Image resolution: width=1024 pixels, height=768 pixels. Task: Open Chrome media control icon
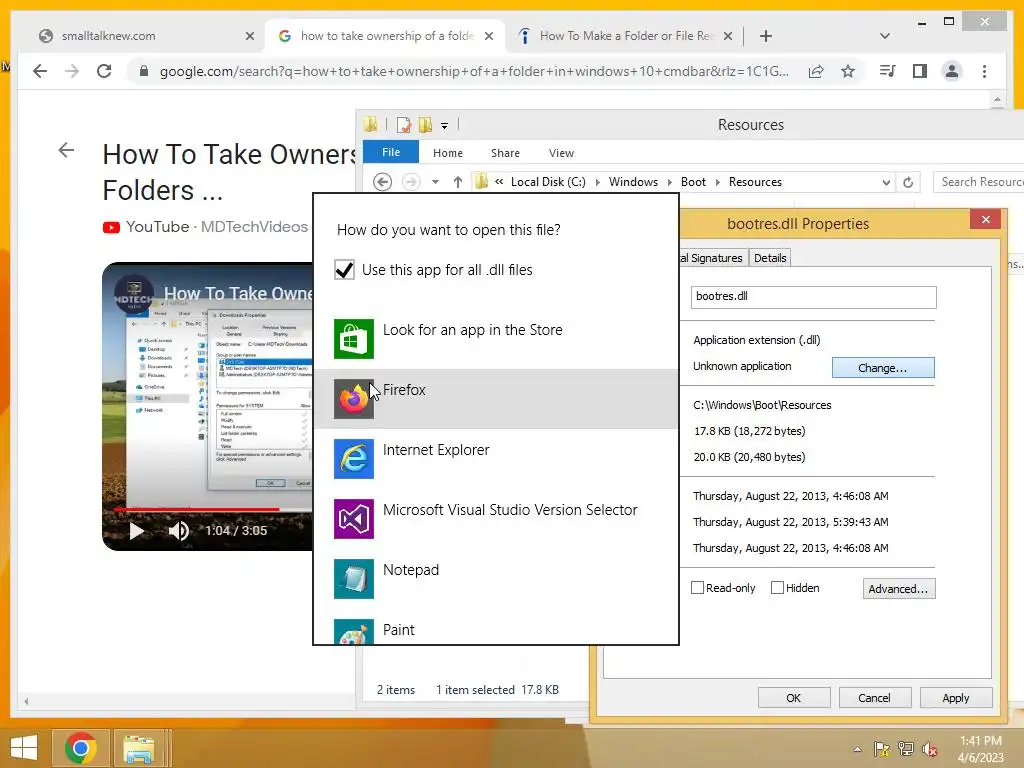pyautogui.click(x=888, y=71)
